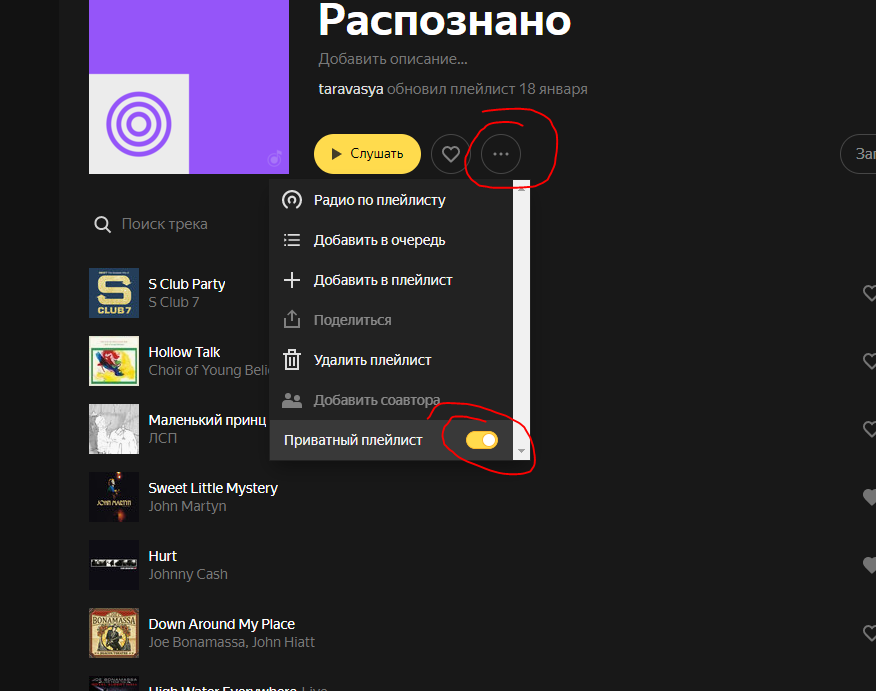This screenshot has width=876, height=691.
Task: Like the S Club Party track heart
Action: (x=868, y=293)
